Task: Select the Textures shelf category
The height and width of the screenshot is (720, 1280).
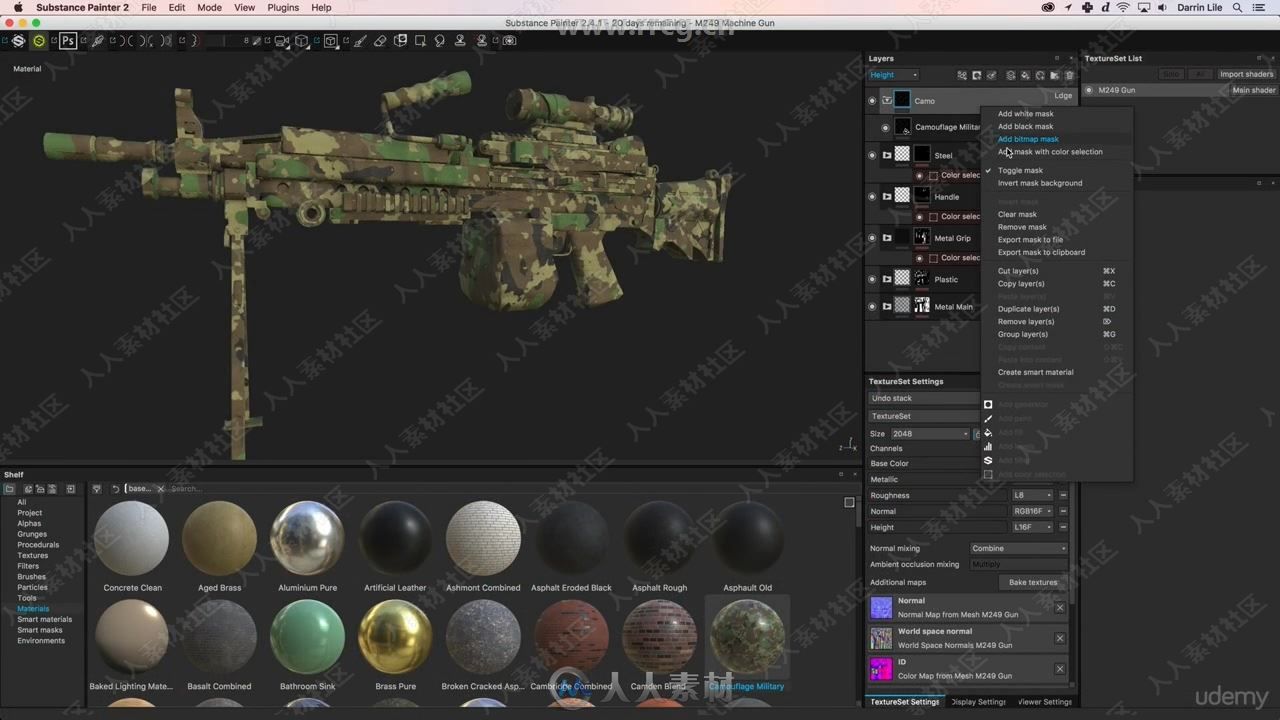Action: tap(32, 555)
